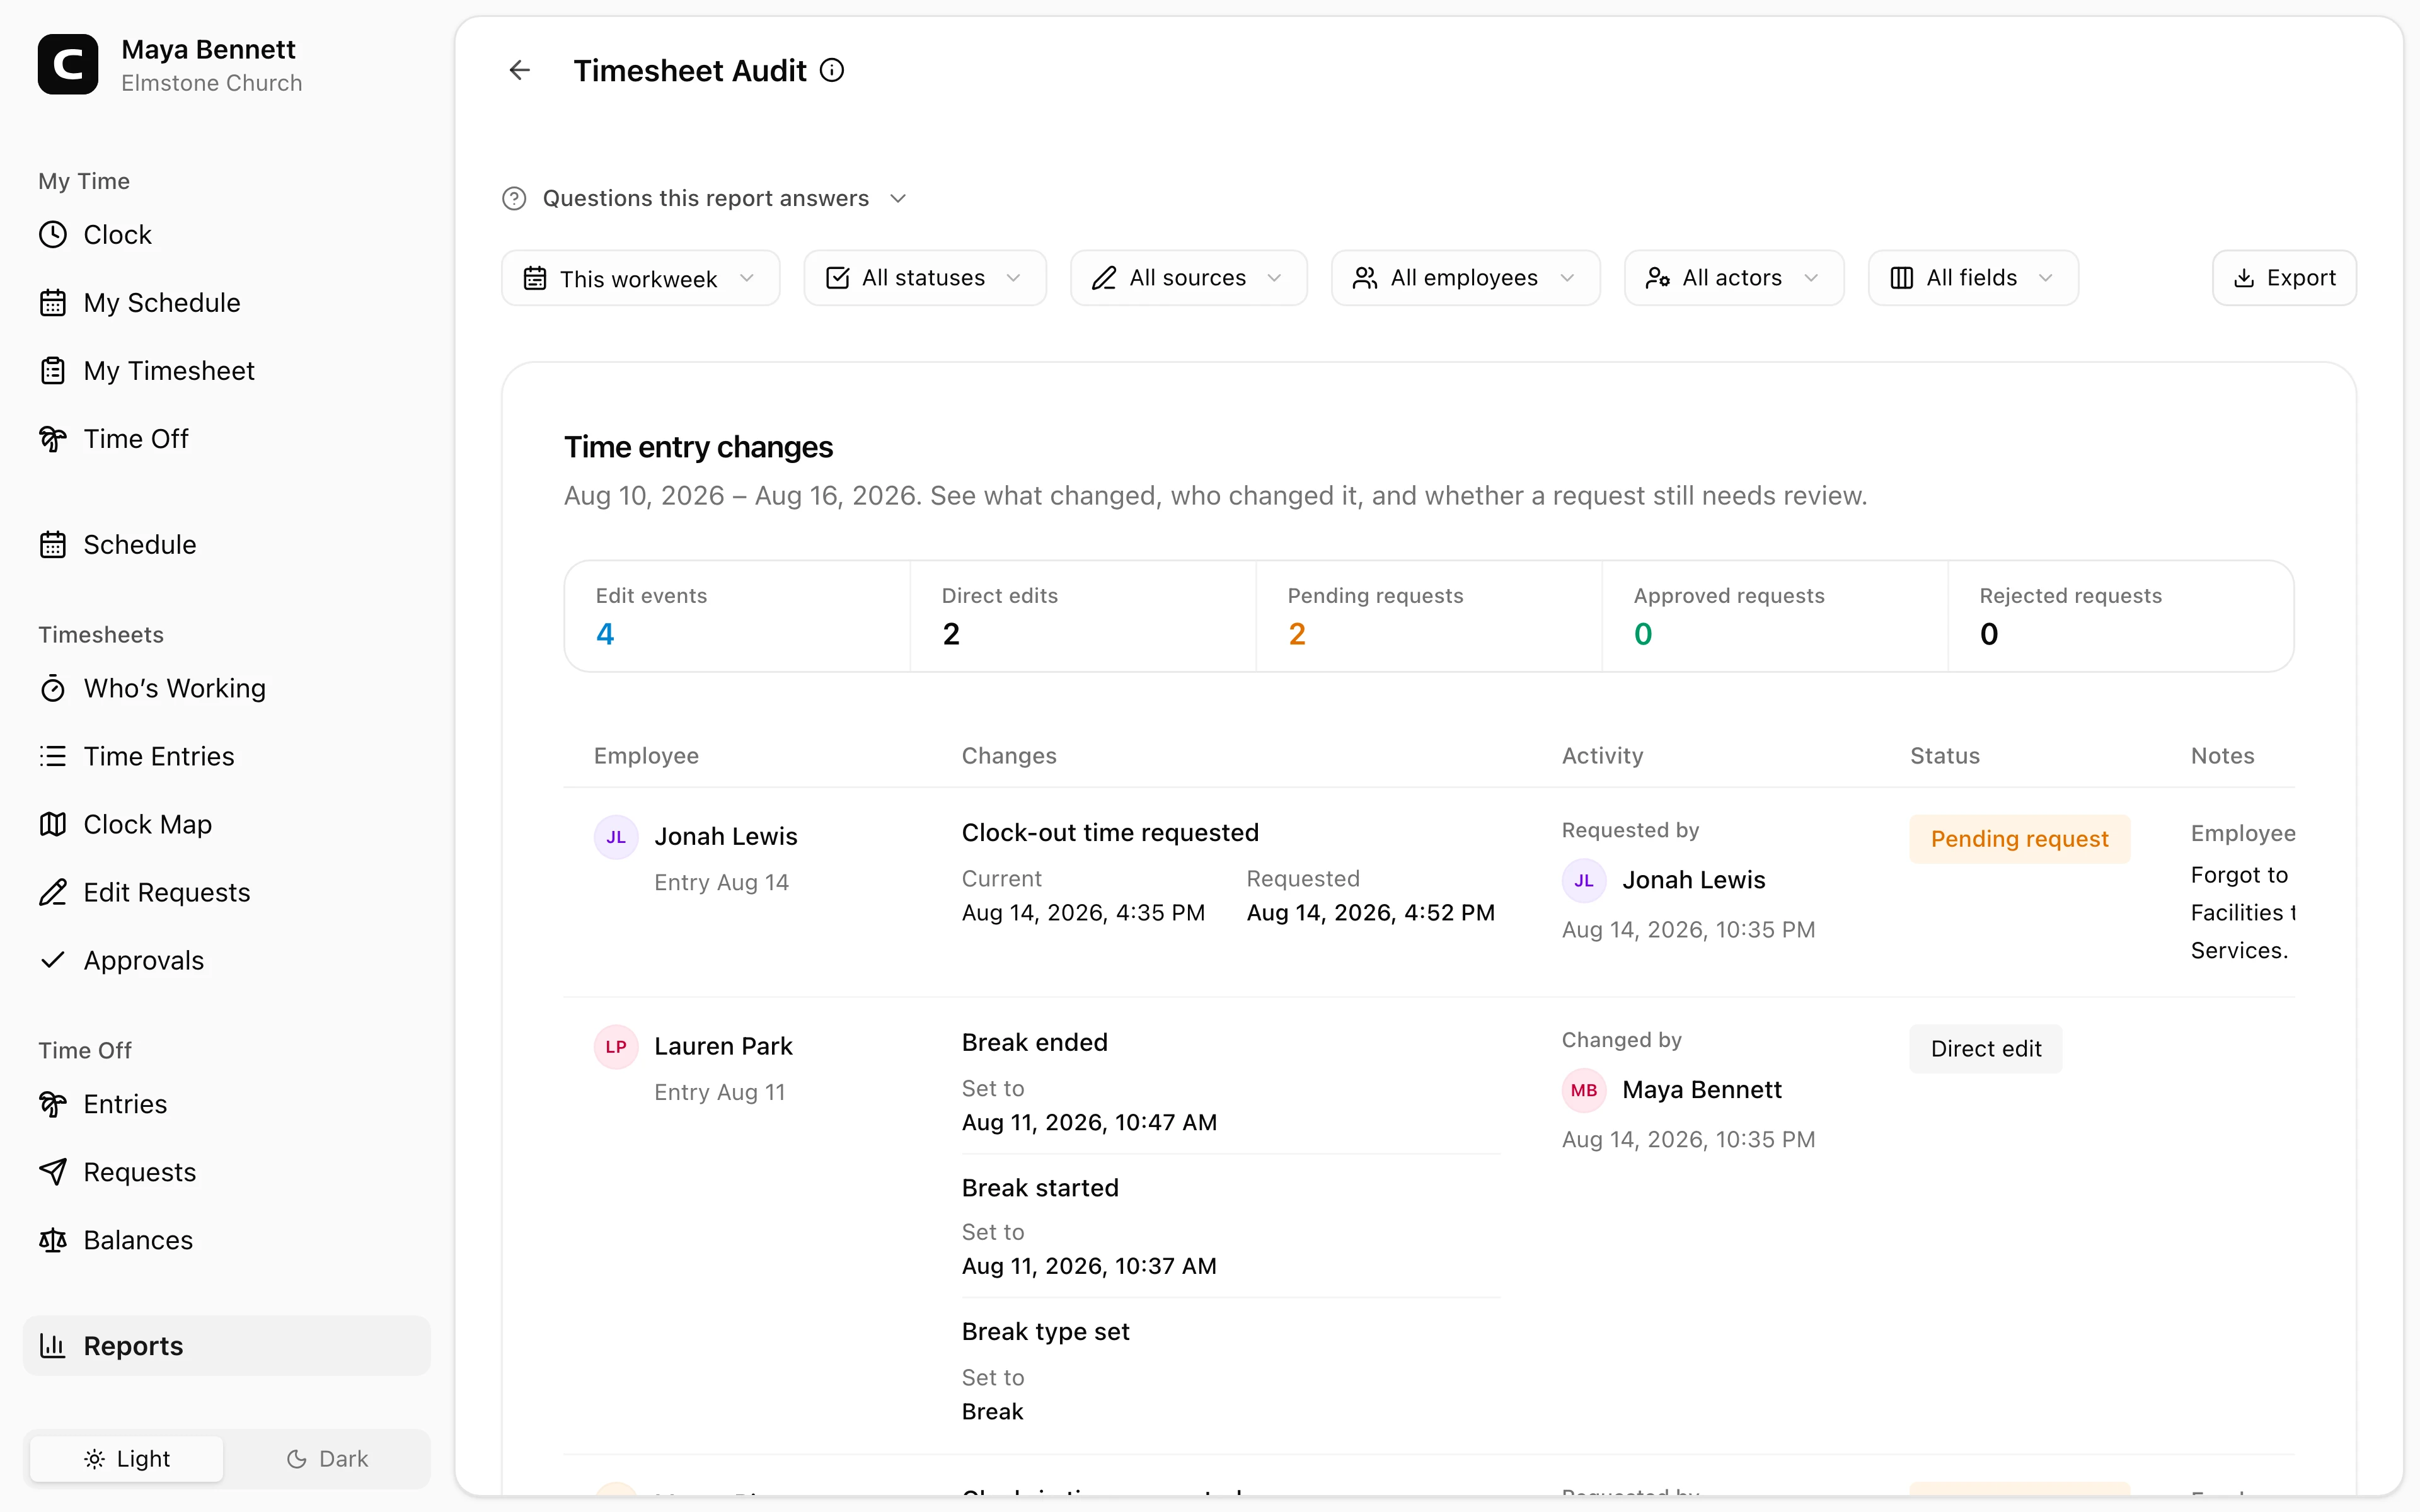This screenshot has height=1512, width=2420.
Task: Click the palm tree icon beside Time Off
Action: click(53, 438)
